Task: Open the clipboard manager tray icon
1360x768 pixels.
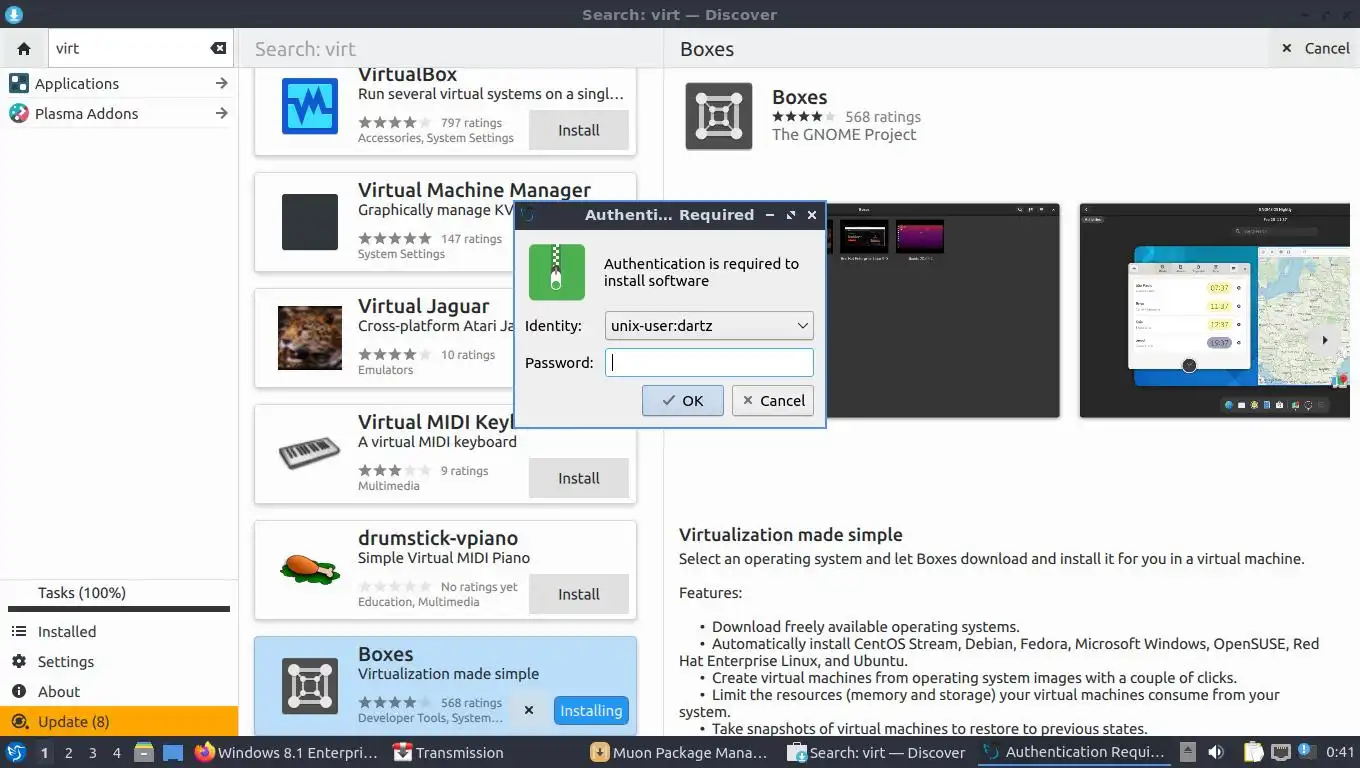Action: [x=1255, y=752]
